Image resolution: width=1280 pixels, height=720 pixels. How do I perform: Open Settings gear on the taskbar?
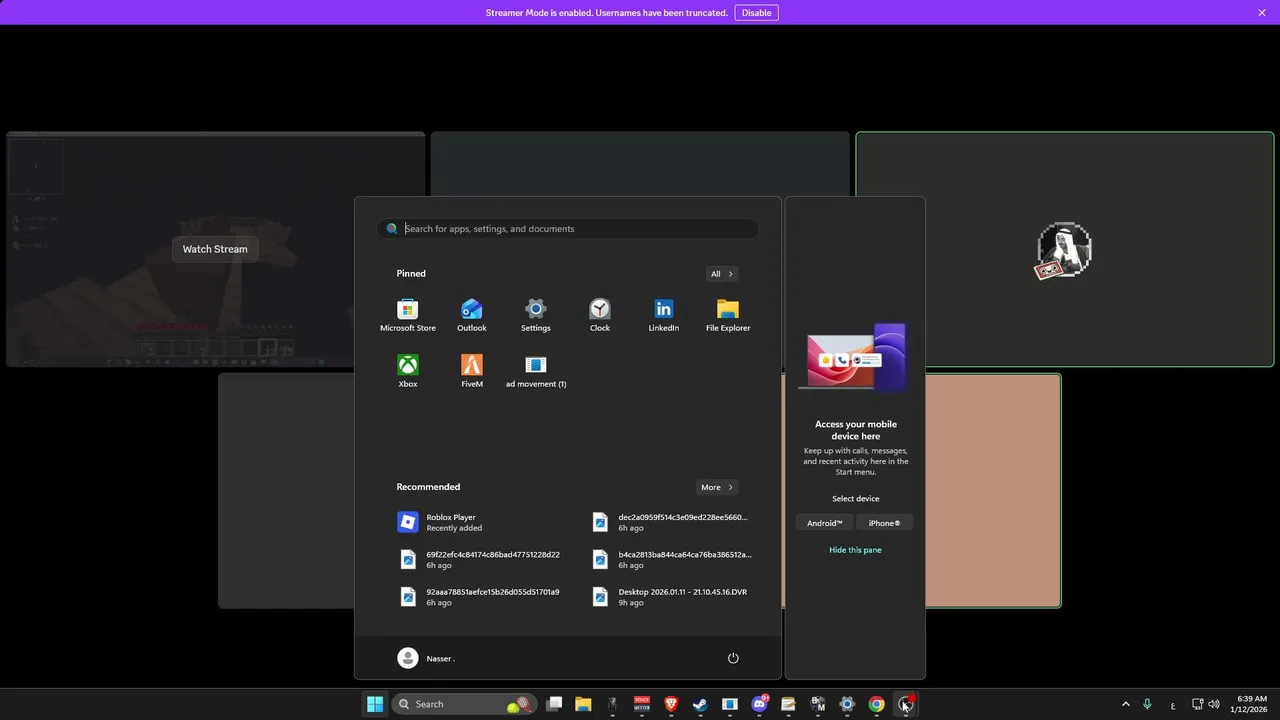[847, 704]
